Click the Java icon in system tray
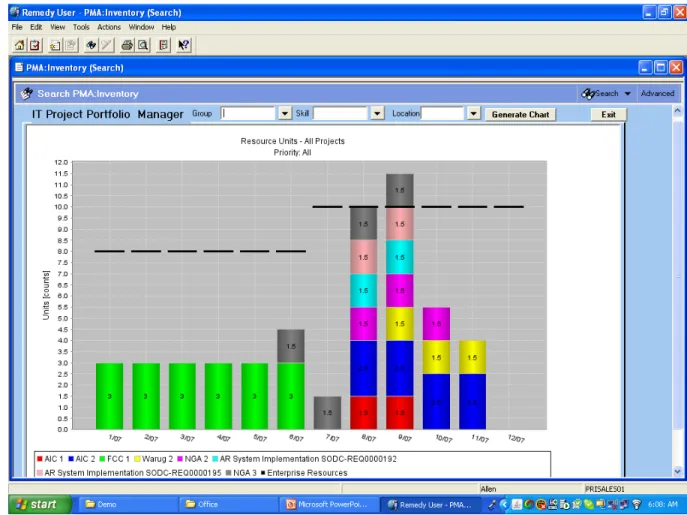 point(517,504)
